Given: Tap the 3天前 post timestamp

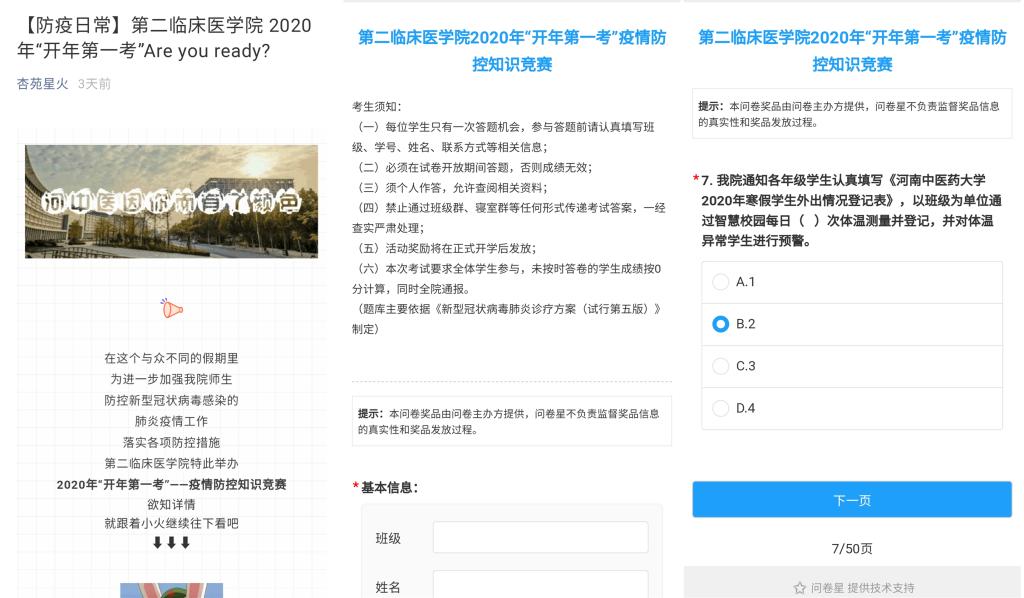Looking at the screenshot, I should pos(95,84).
